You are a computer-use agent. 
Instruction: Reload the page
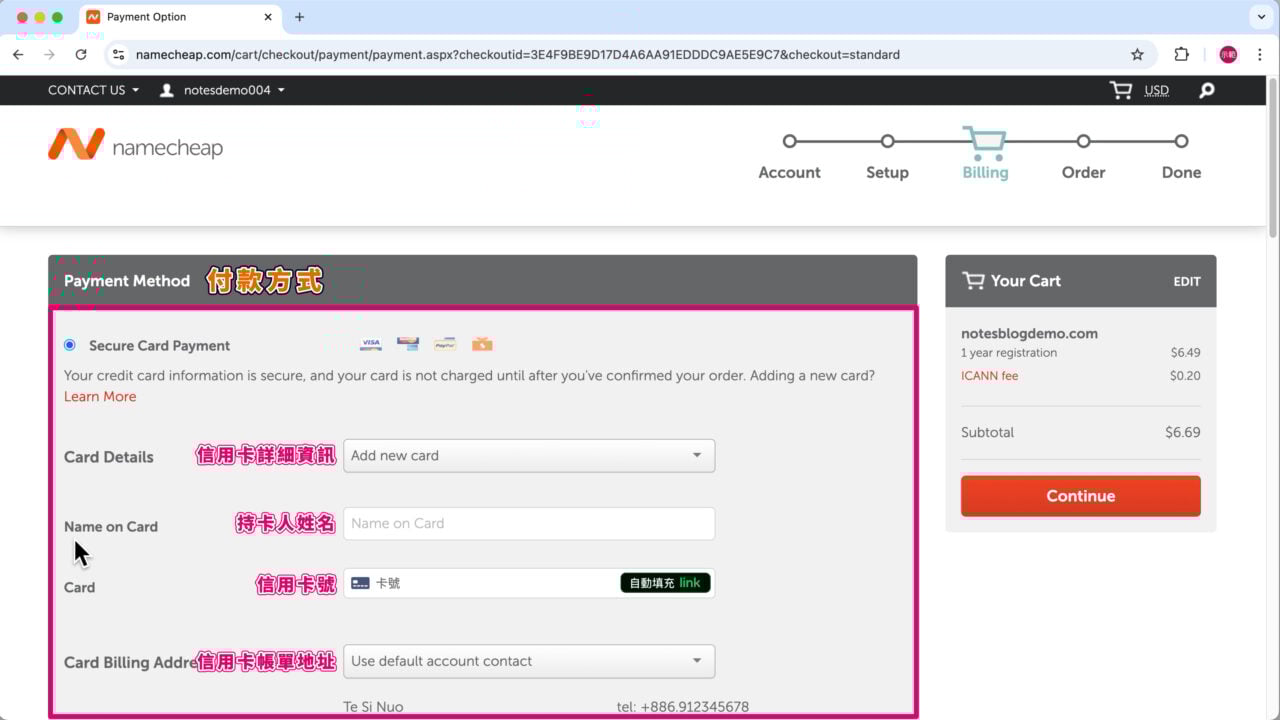tap(81, 55)
